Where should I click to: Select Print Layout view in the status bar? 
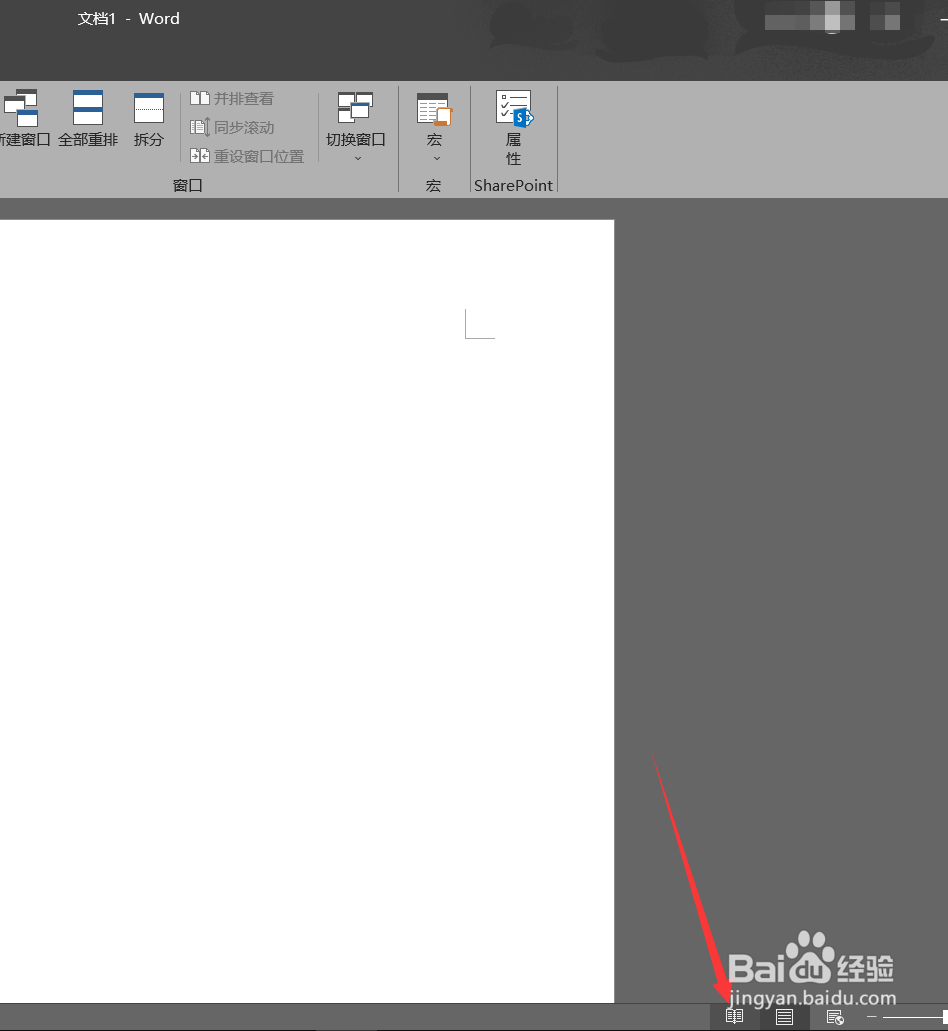coord(784,1017)
